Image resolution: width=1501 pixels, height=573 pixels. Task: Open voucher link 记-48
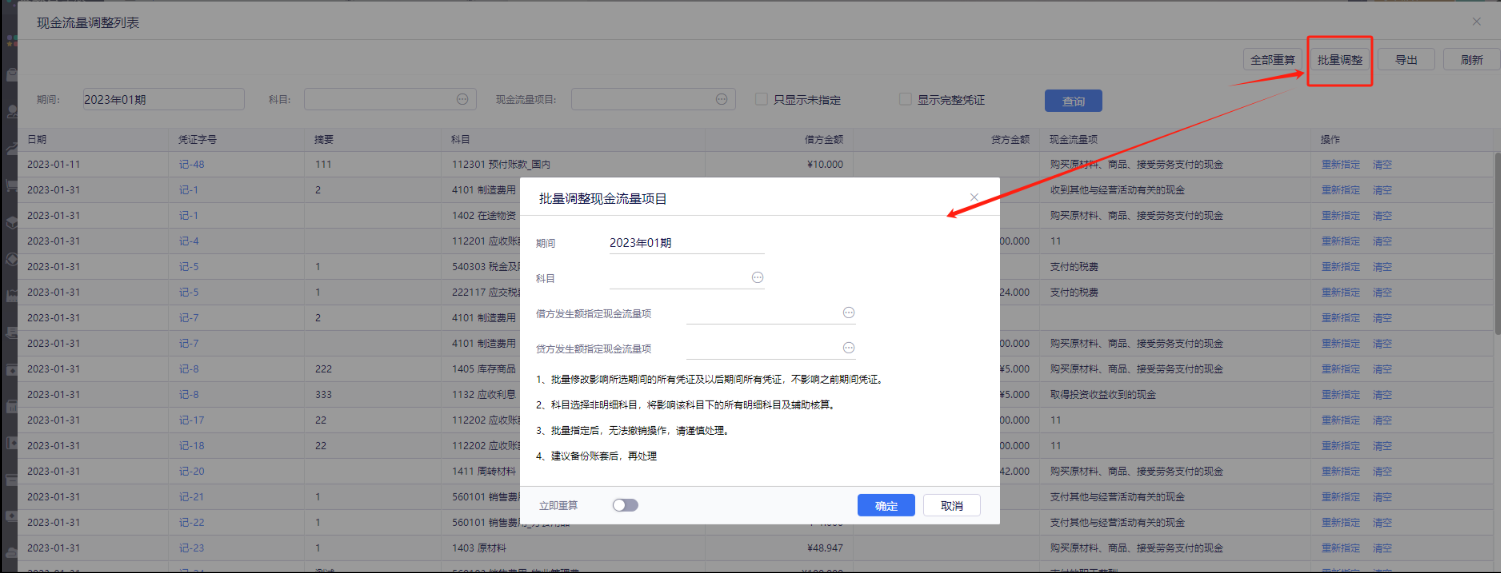tap(191, 164)
